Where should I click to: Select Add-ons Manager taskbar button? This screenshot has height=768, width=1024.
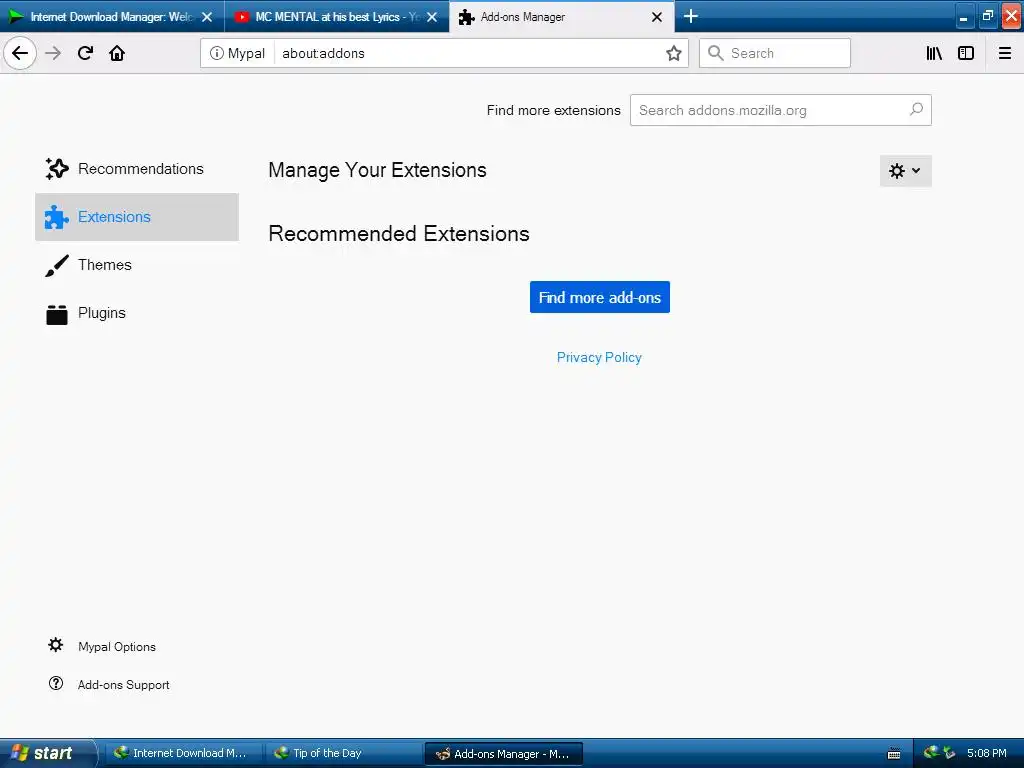(x=504, y=754)
